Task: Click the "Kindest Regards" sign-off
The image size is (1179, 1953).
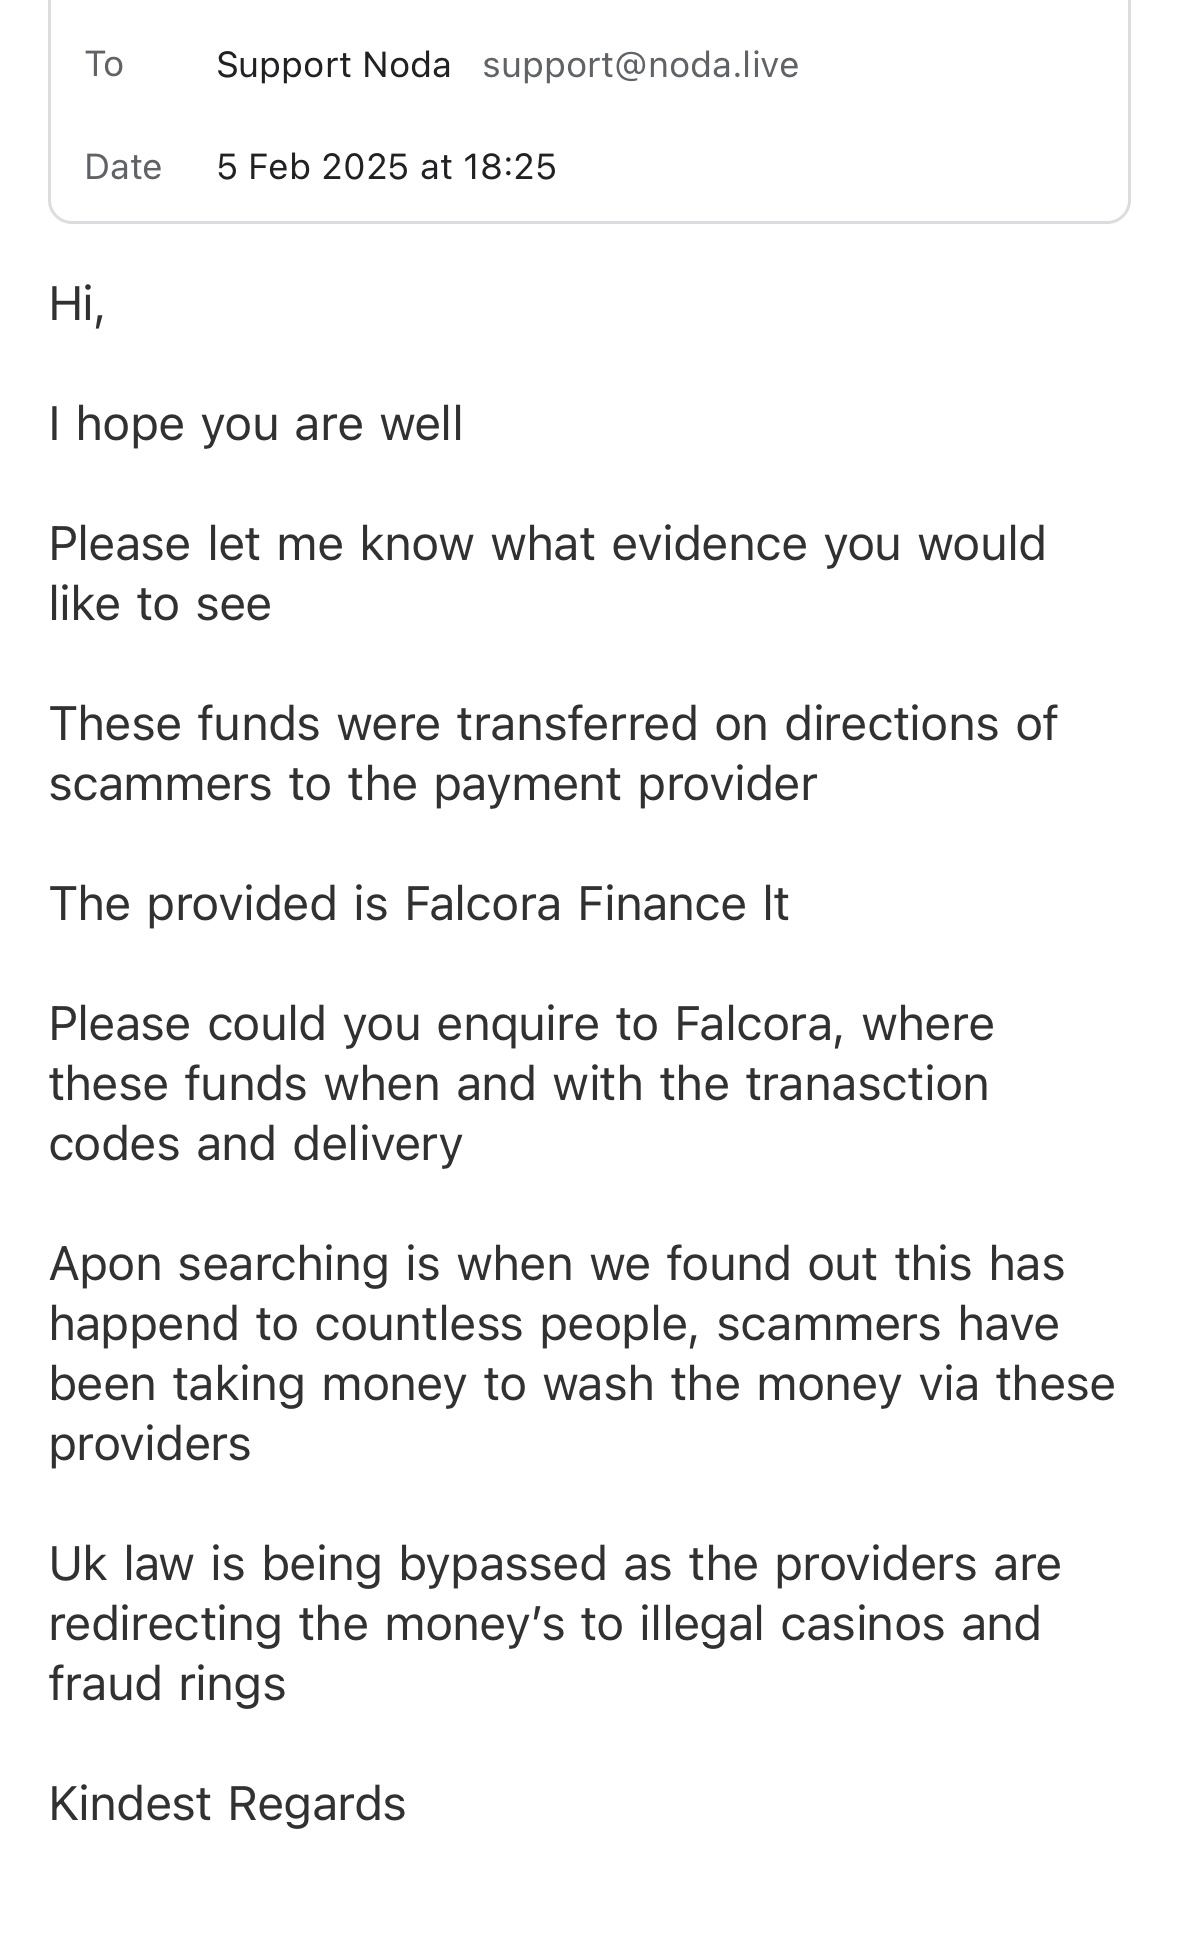Action: [x=227, y=1804]
